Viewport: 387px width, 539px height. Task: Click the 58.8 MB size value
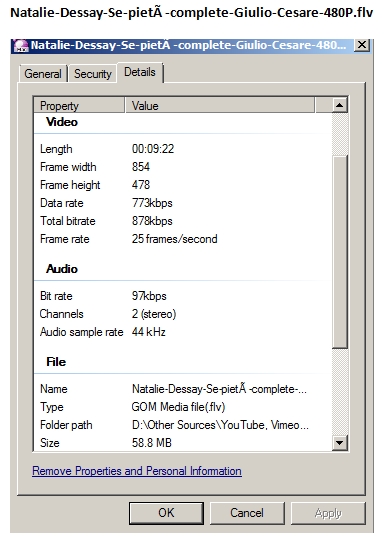tap(152, 443)
